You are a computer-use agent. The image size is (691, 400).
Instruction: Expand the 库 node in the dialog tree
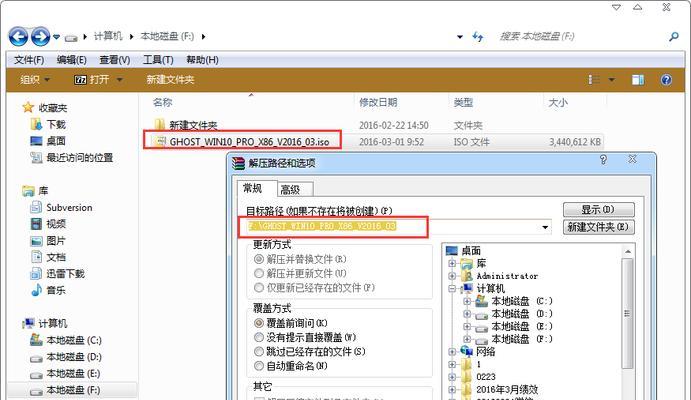452,263
